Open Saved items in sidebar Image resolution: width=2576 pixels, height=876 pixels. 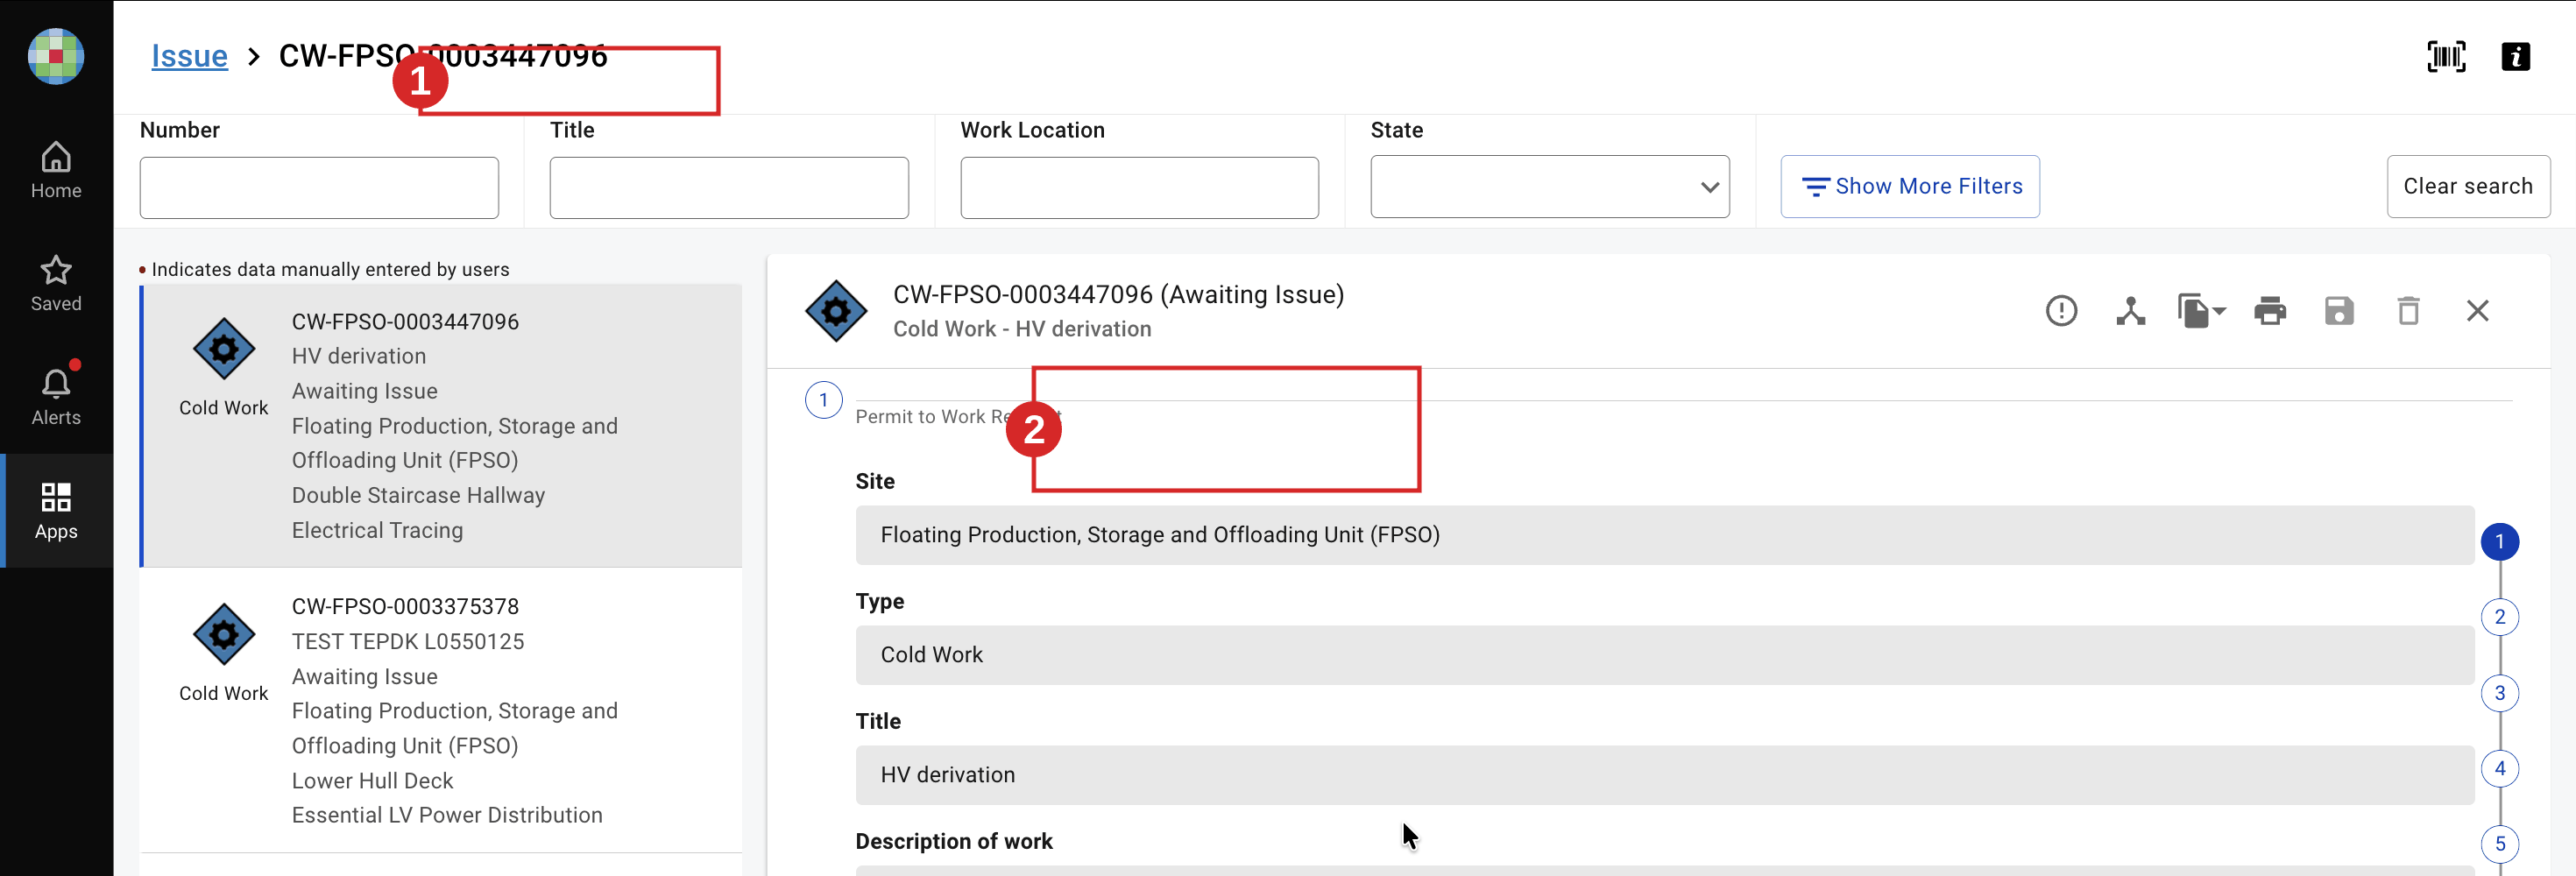56,284
